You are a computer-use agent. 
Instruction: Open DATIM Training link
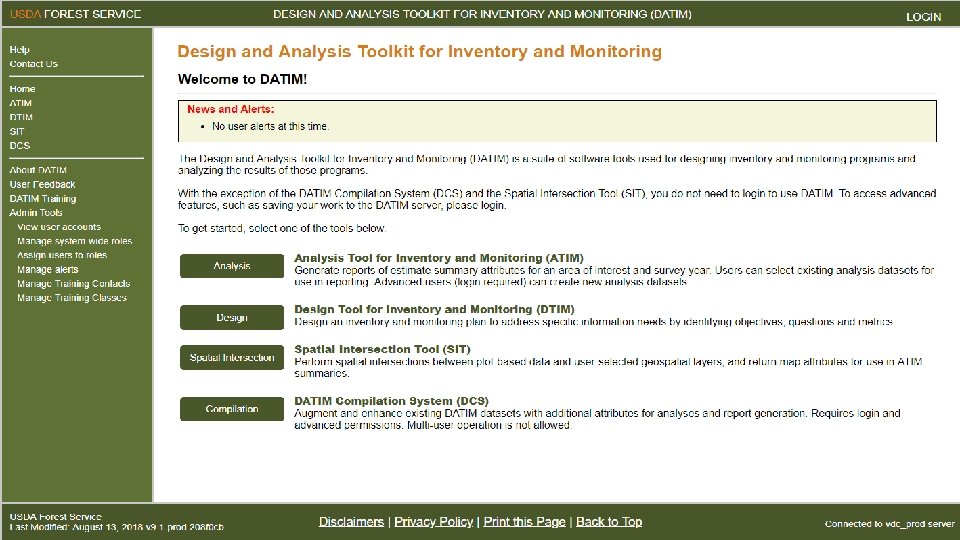[x=43, y=198]
